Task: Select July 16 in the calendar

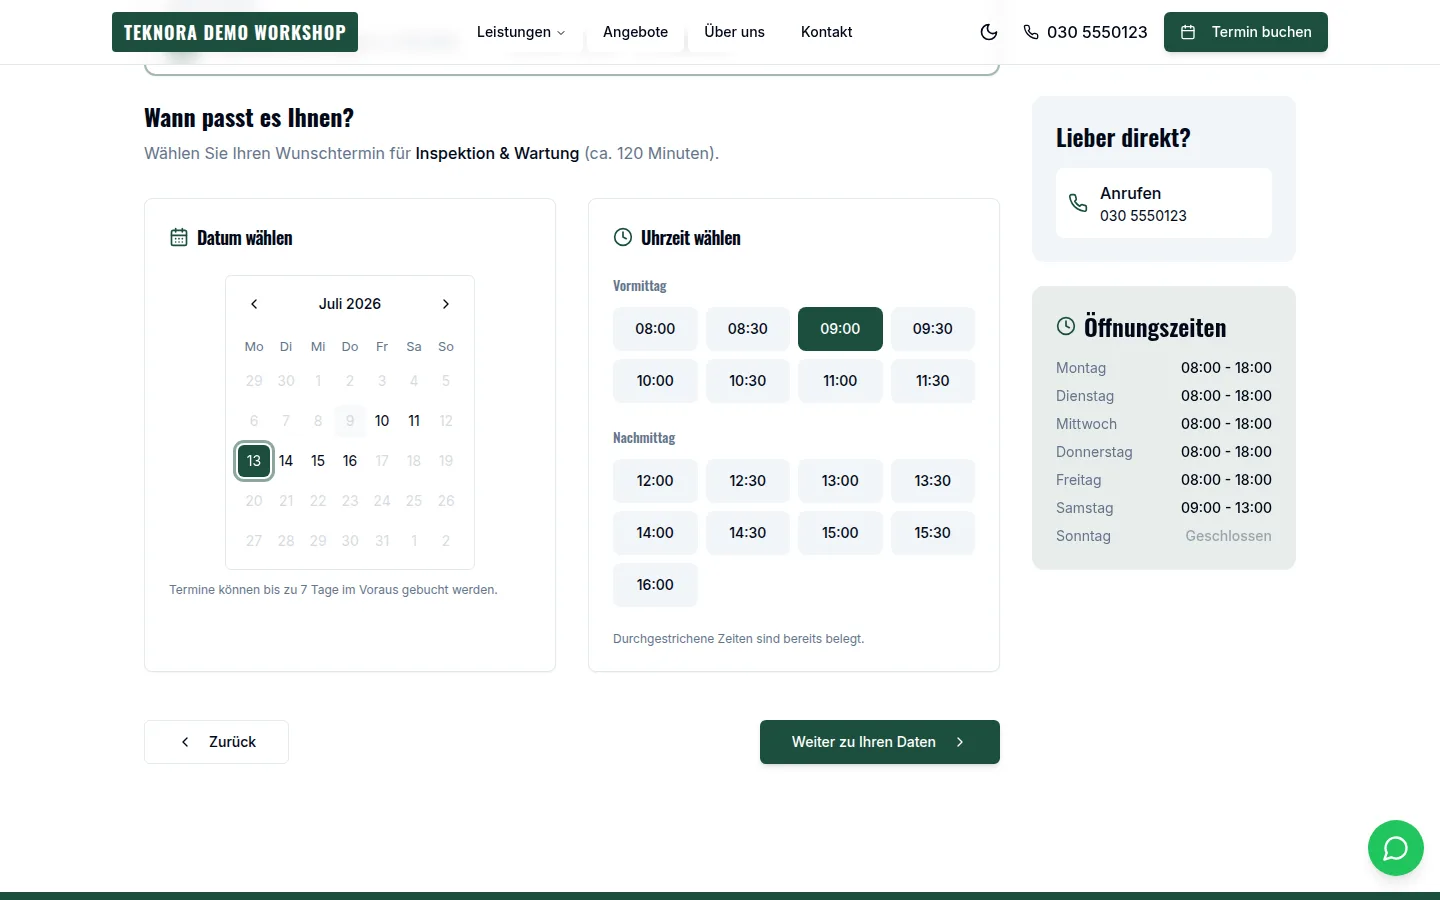Action: pyautogui.click(x=350, y=461)
